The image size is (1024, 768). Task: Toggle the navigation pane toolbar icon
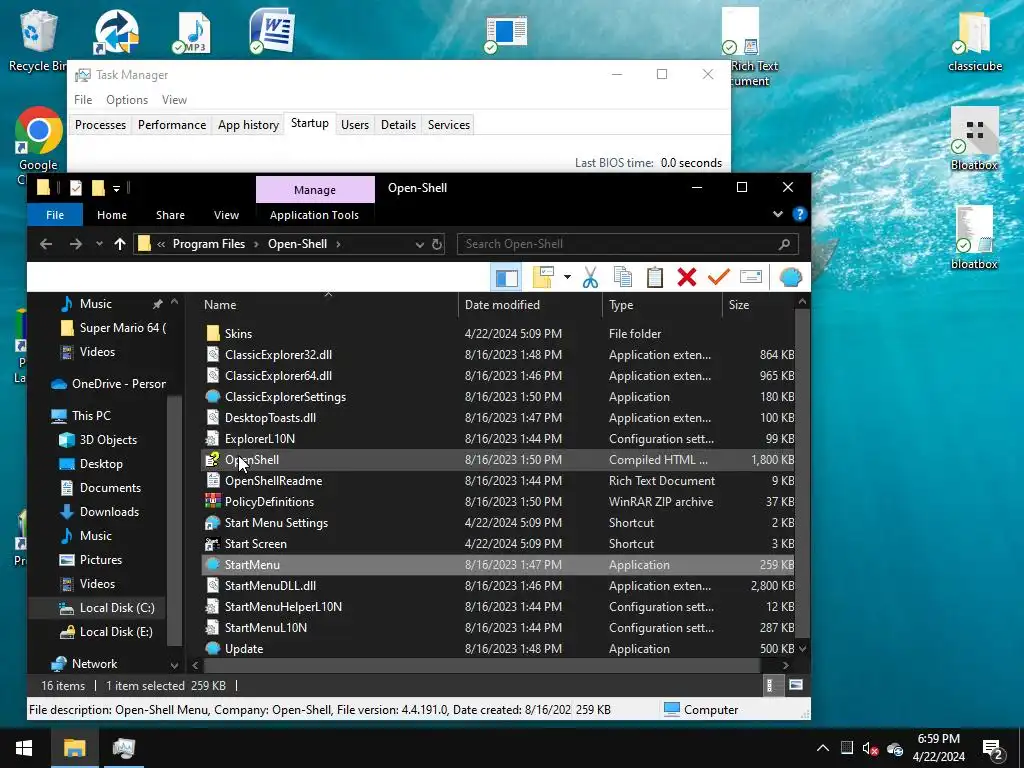click(507, 278)
